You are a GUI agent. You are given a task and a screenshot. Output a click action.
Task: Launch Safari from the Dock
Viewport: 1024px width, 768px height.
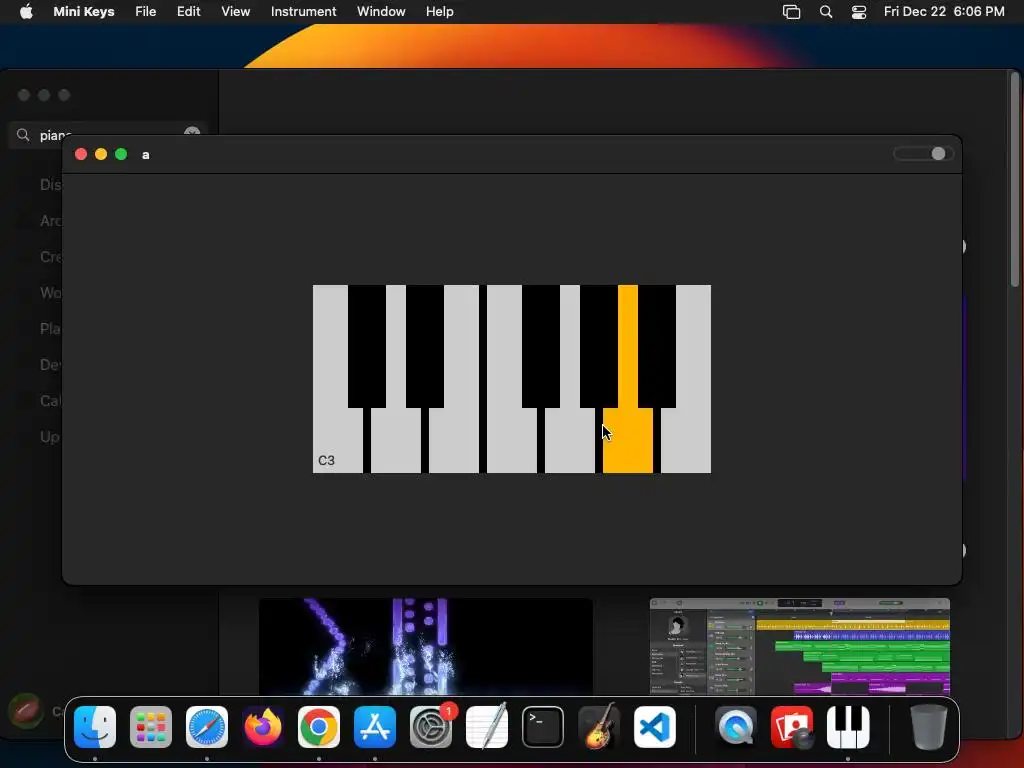tap(207, 727)
